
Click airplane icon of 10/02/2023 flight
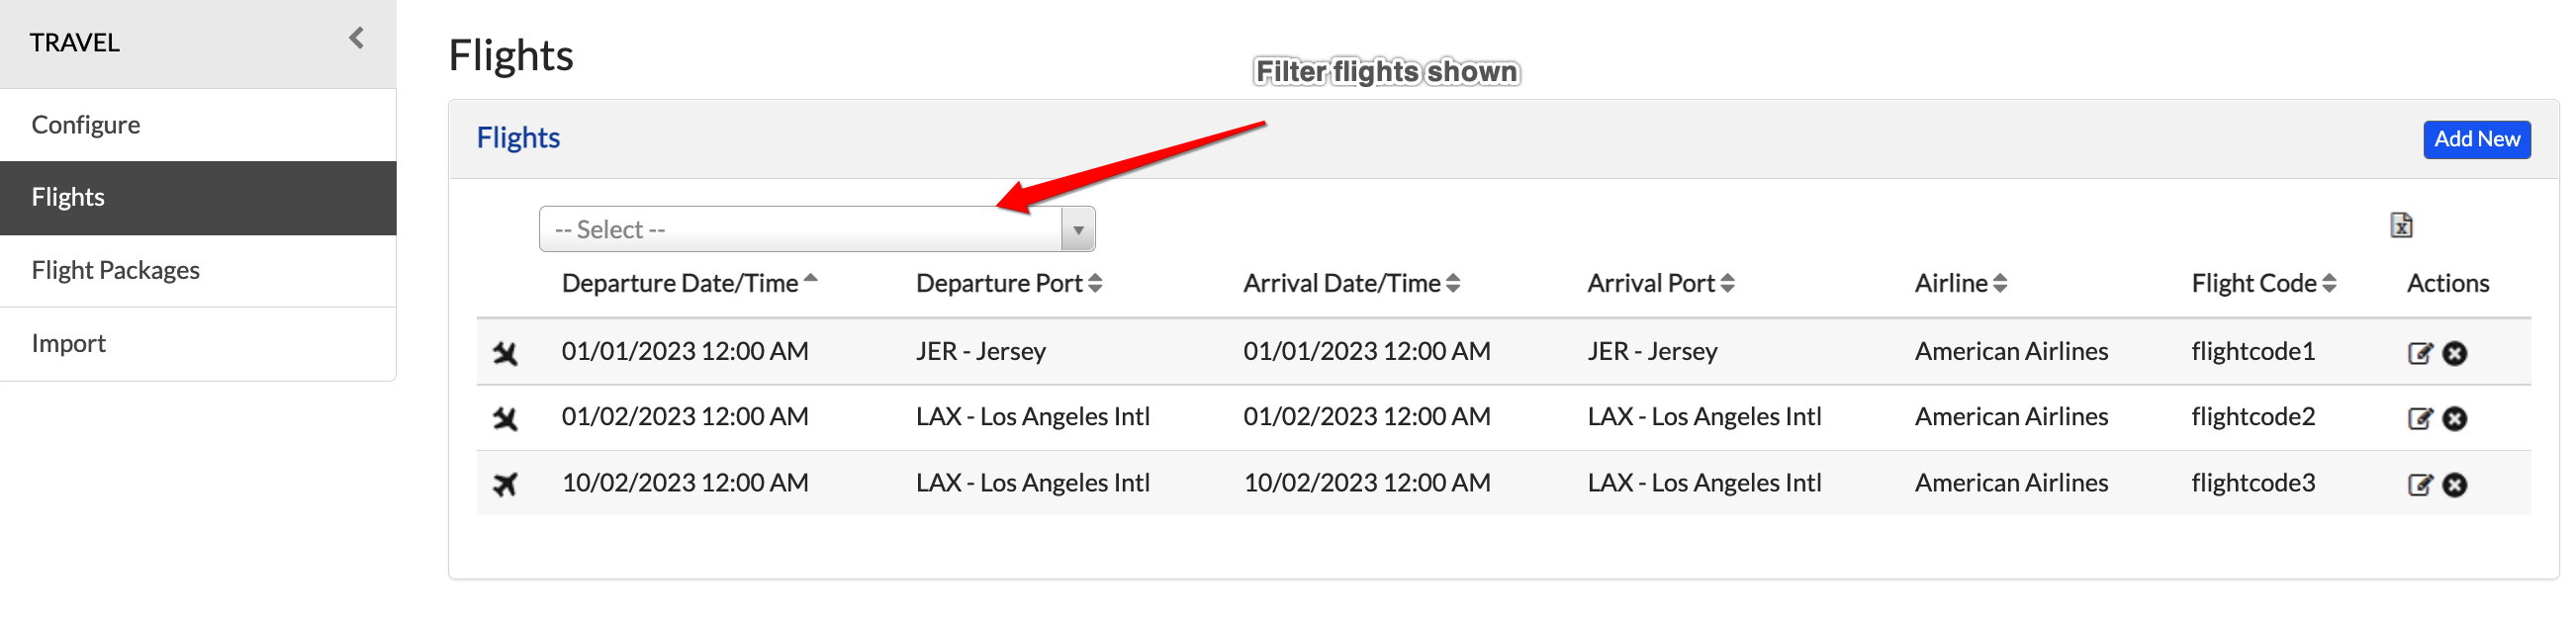[505, 484]
